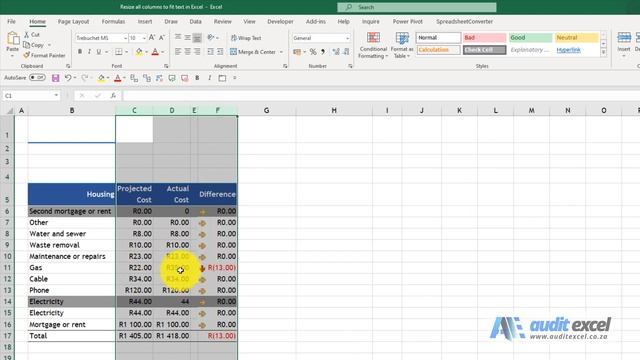The image size is (640, 360).
Task: Cut the selection with Cut
Action: pos(32,35)
